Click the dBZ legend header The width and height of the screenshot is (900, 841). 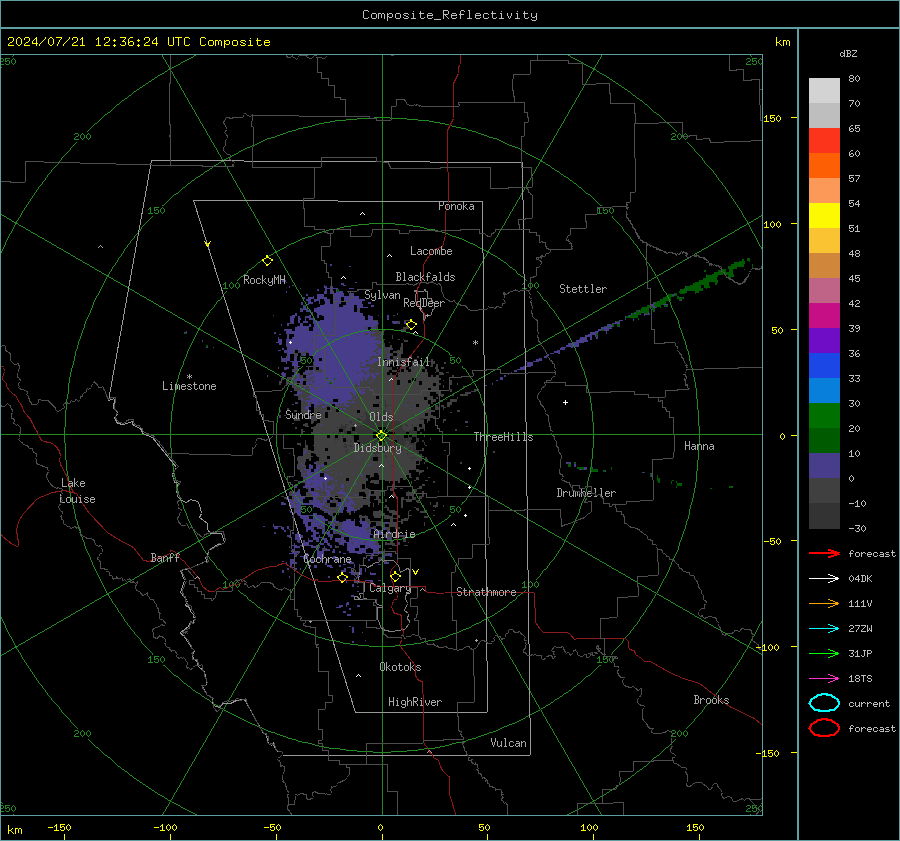coord(848,53)
